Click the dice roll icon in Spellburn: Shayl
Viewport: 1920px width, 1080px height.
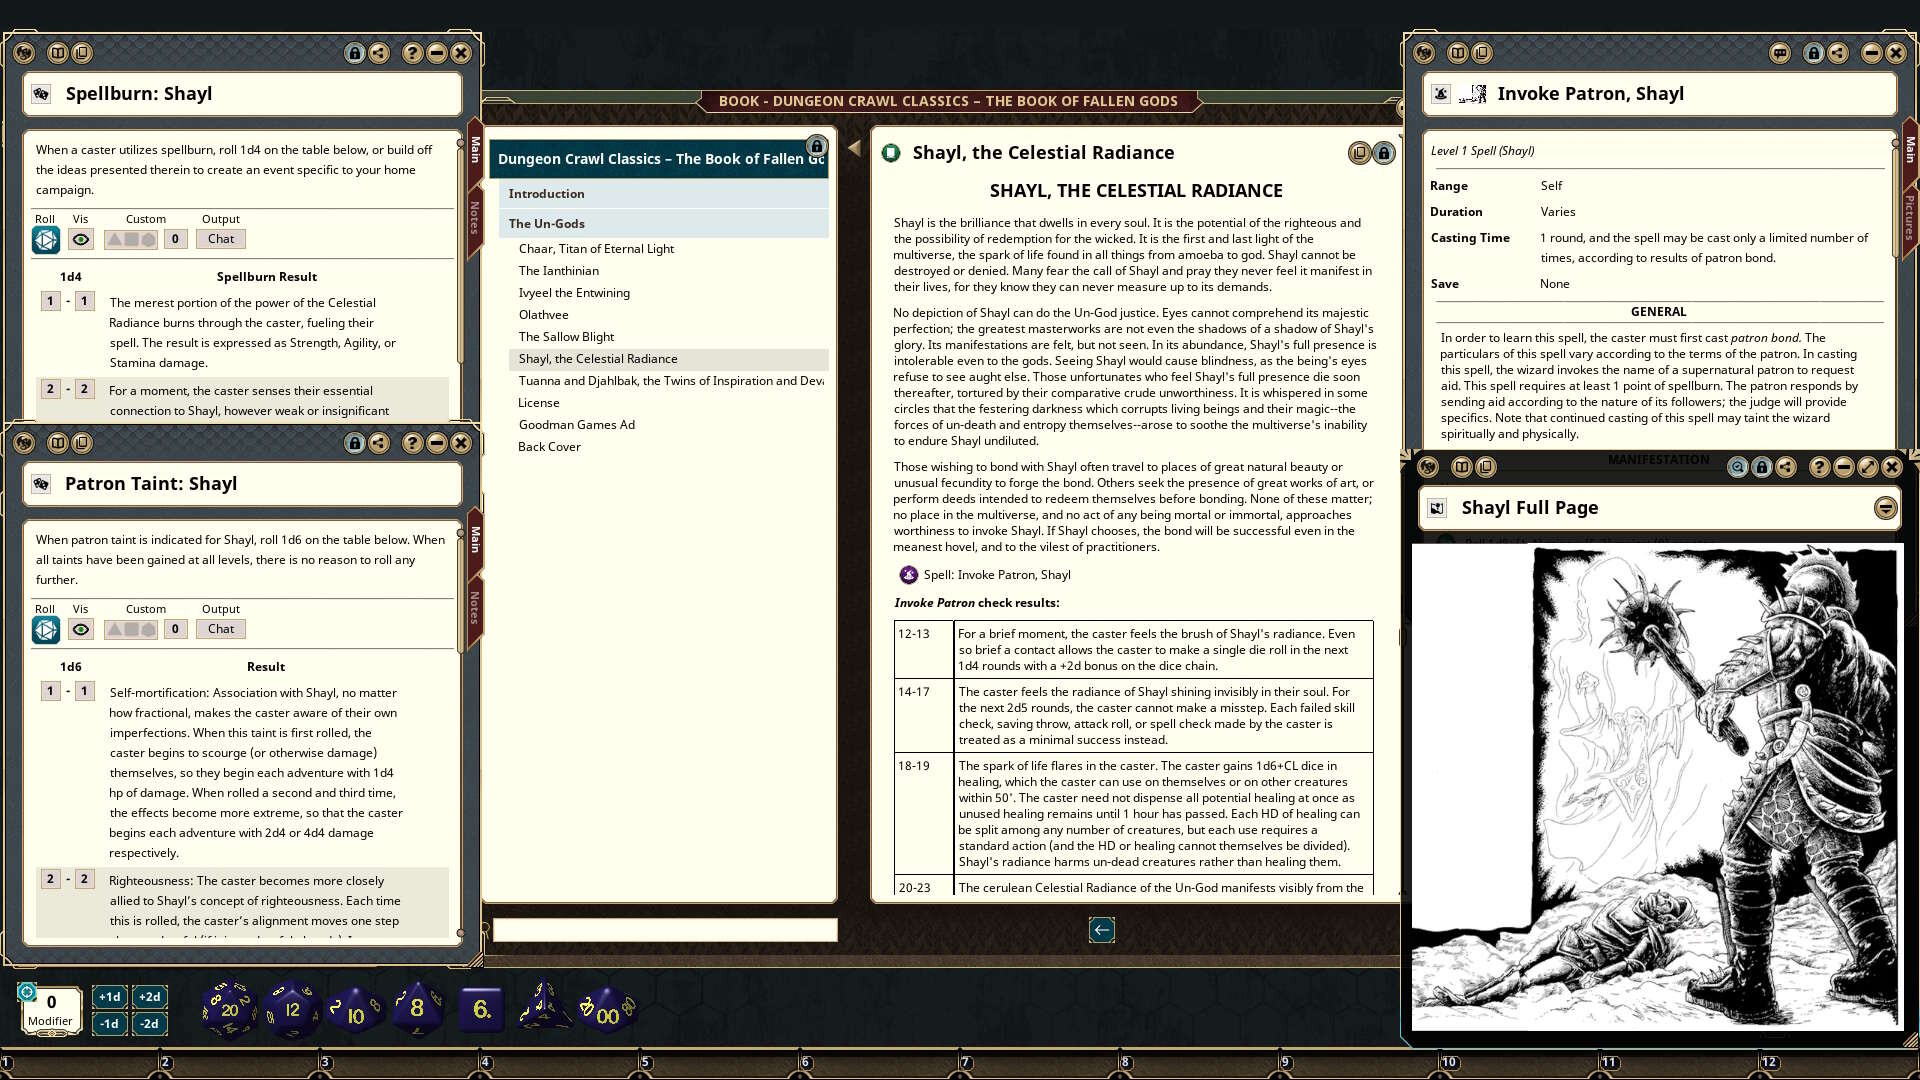click(45, 239)
